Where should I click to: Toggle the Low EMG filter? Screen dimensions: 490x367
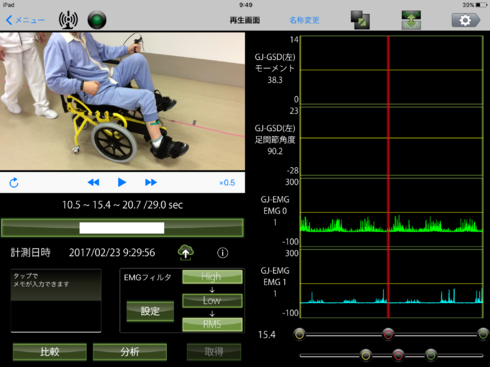[212, 300]
